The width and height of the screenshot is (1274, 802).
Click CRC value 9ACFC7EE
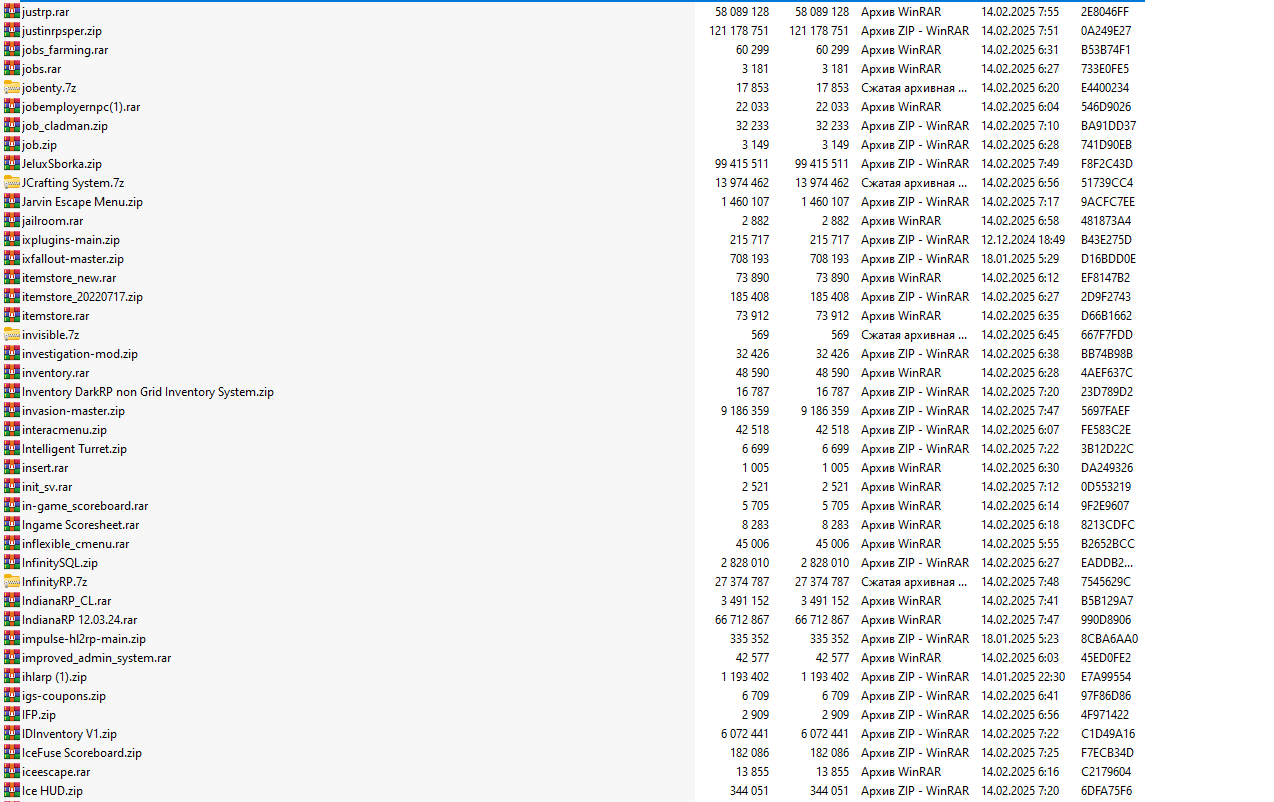click(x=1108, y=202)
